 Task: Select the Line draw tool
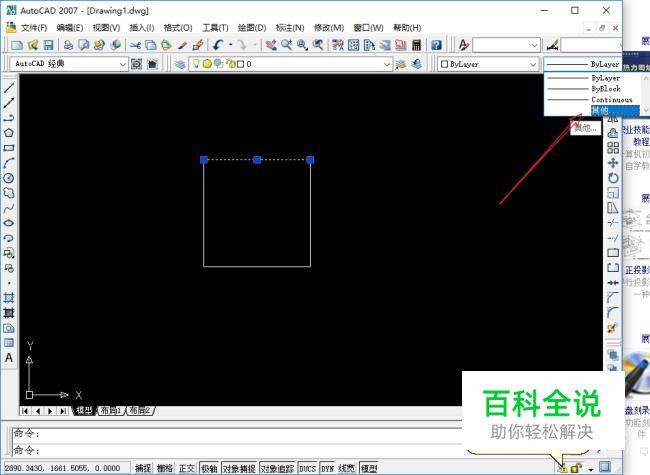(x=9, y=87)
